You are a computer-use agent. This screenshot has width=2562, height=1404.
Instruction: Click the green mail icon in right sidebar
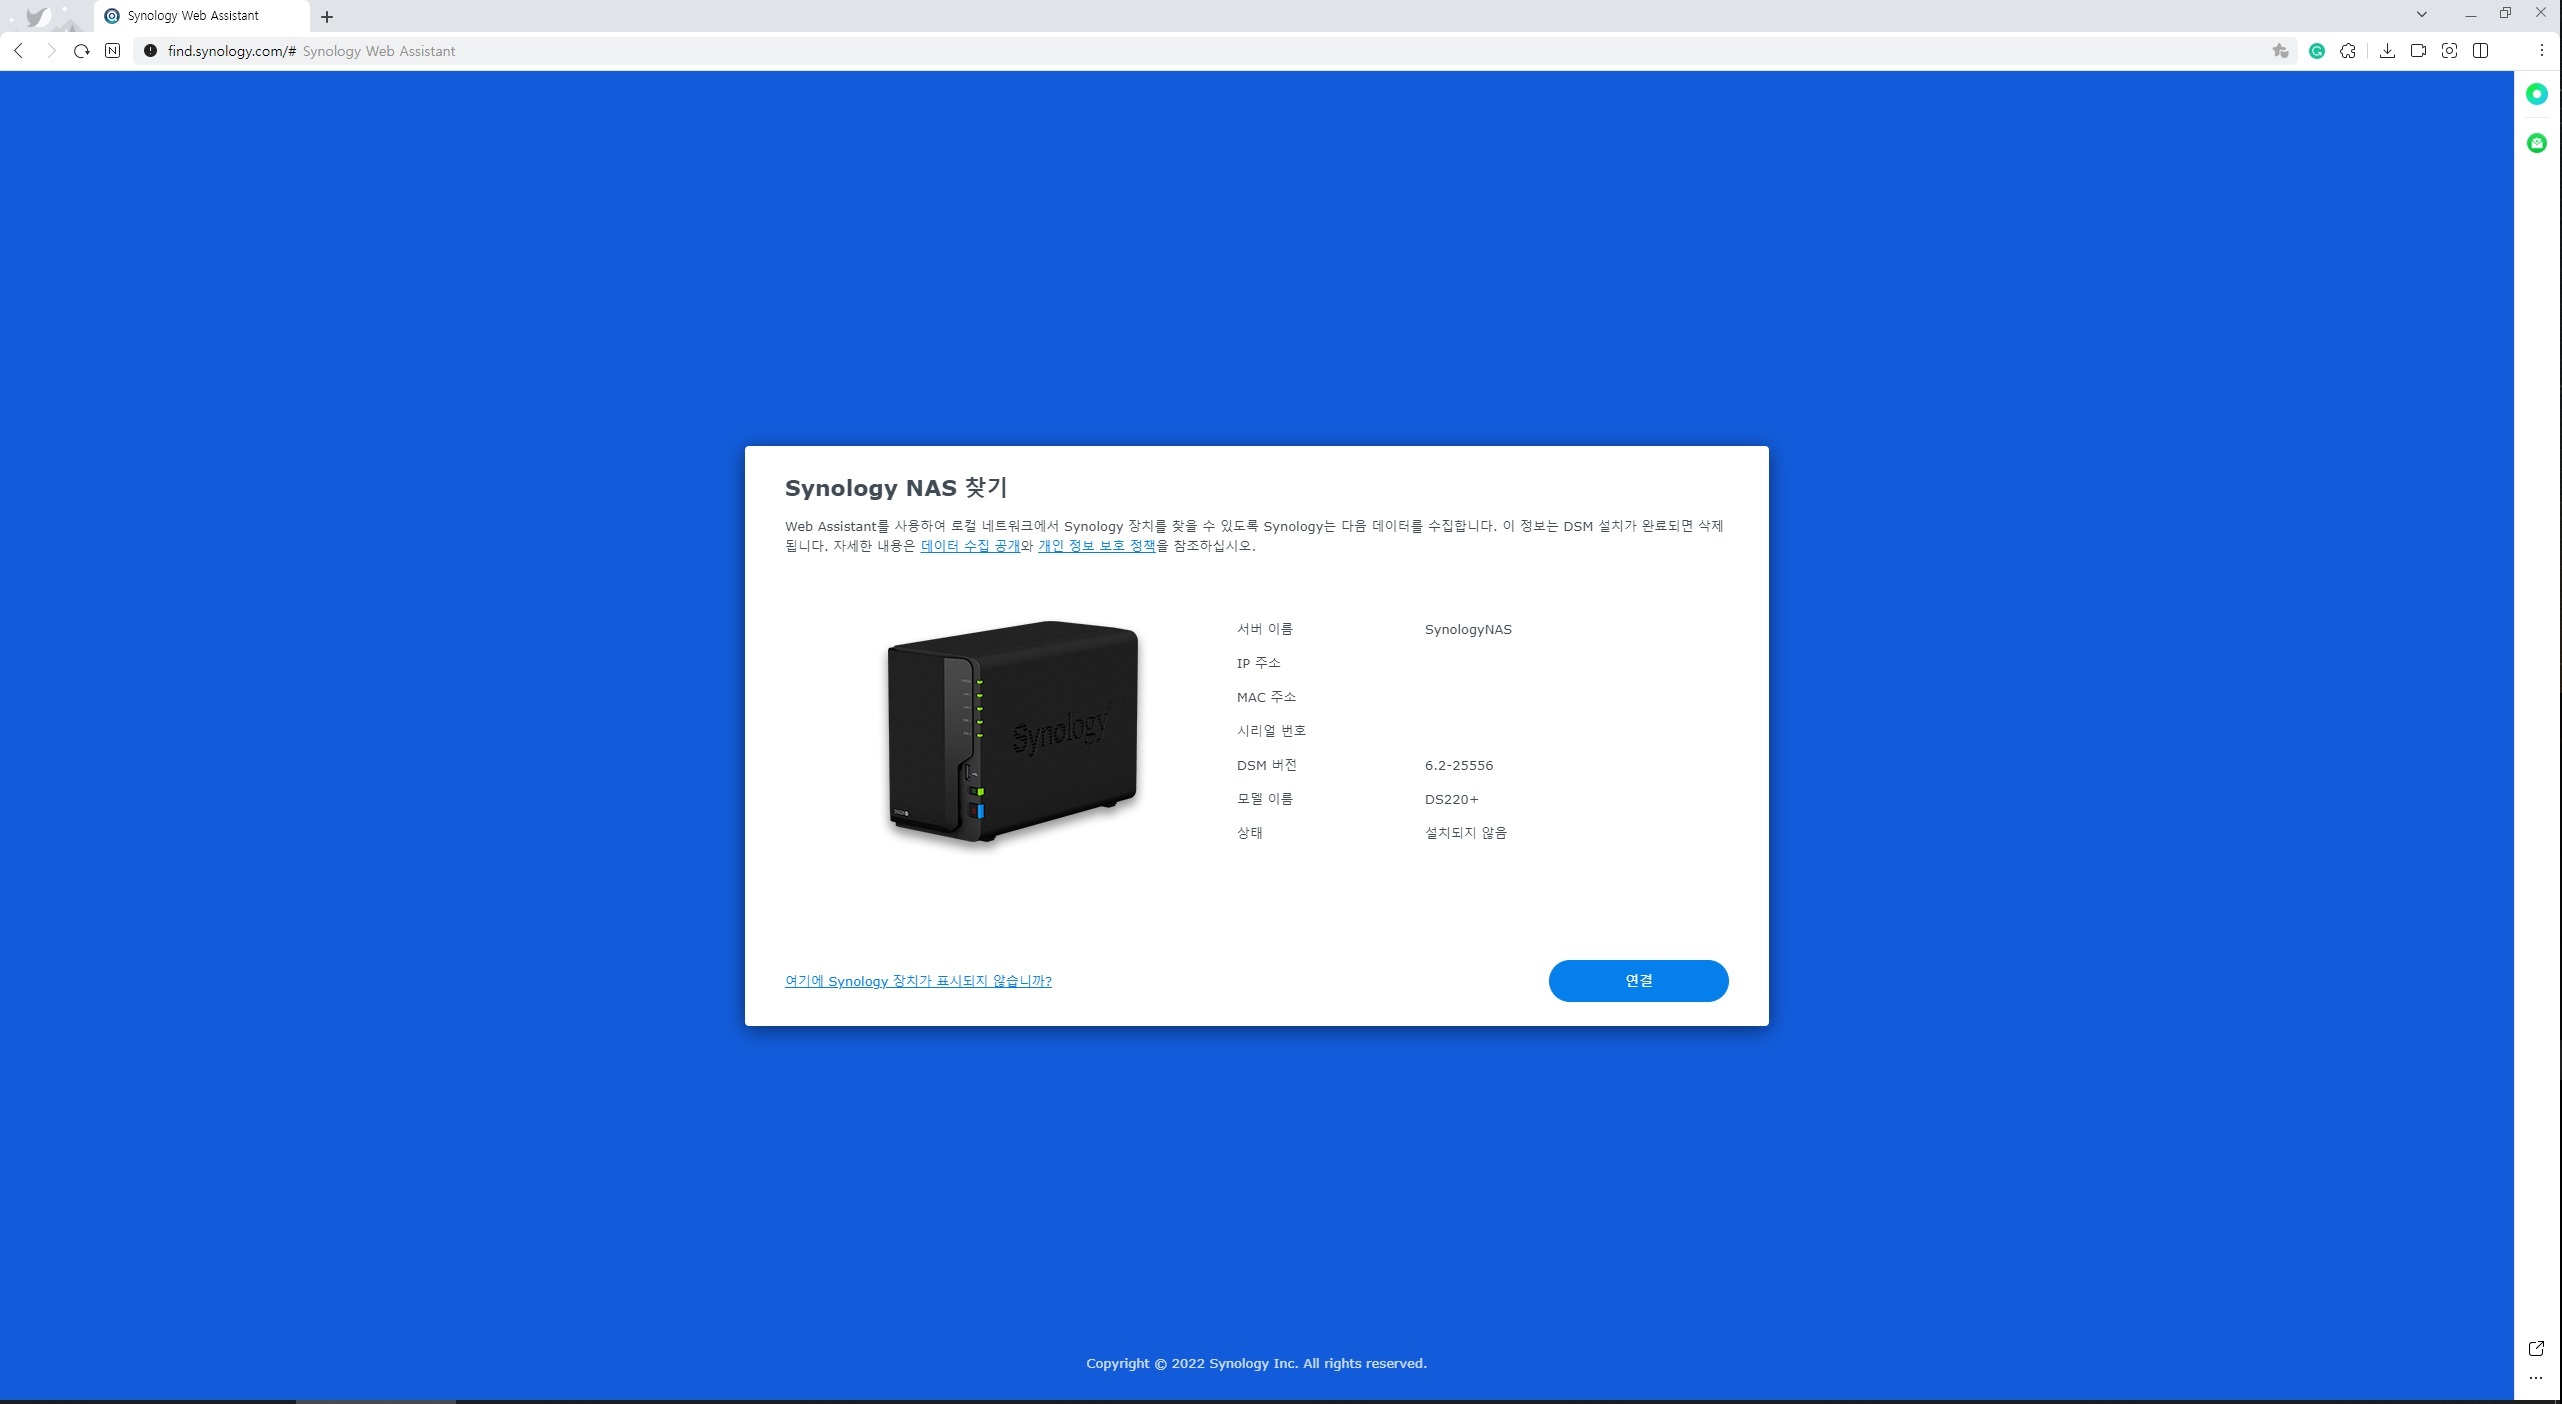(x=2537, y=143)
